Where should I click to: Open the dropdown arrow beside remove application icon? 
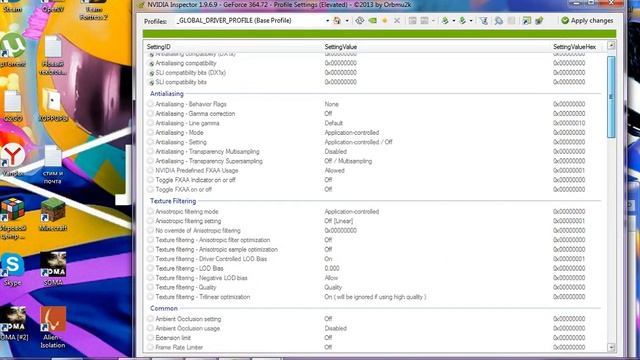(433, 20)
